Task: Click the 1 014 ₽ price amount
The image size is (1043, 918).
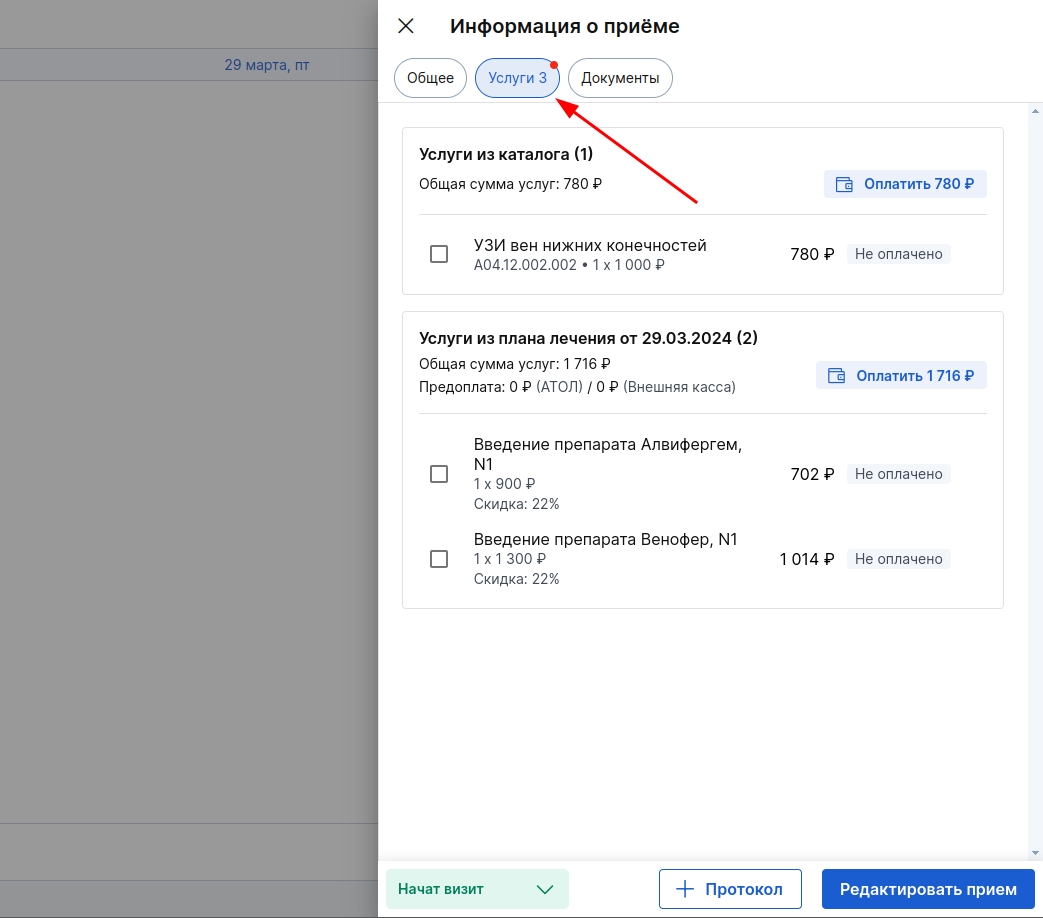Action: click(806, 559)
